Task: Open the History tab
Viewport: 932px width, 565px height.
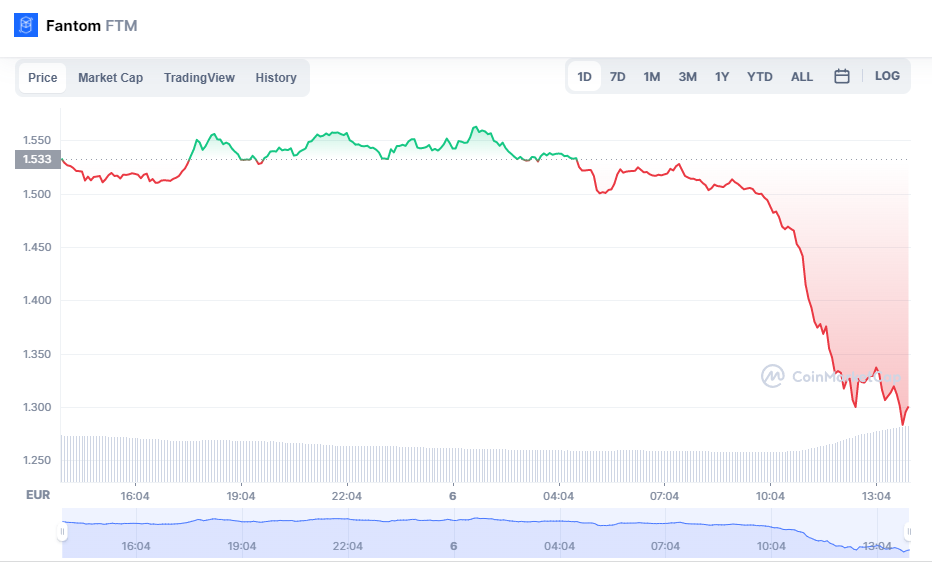Action: point(276,78)
